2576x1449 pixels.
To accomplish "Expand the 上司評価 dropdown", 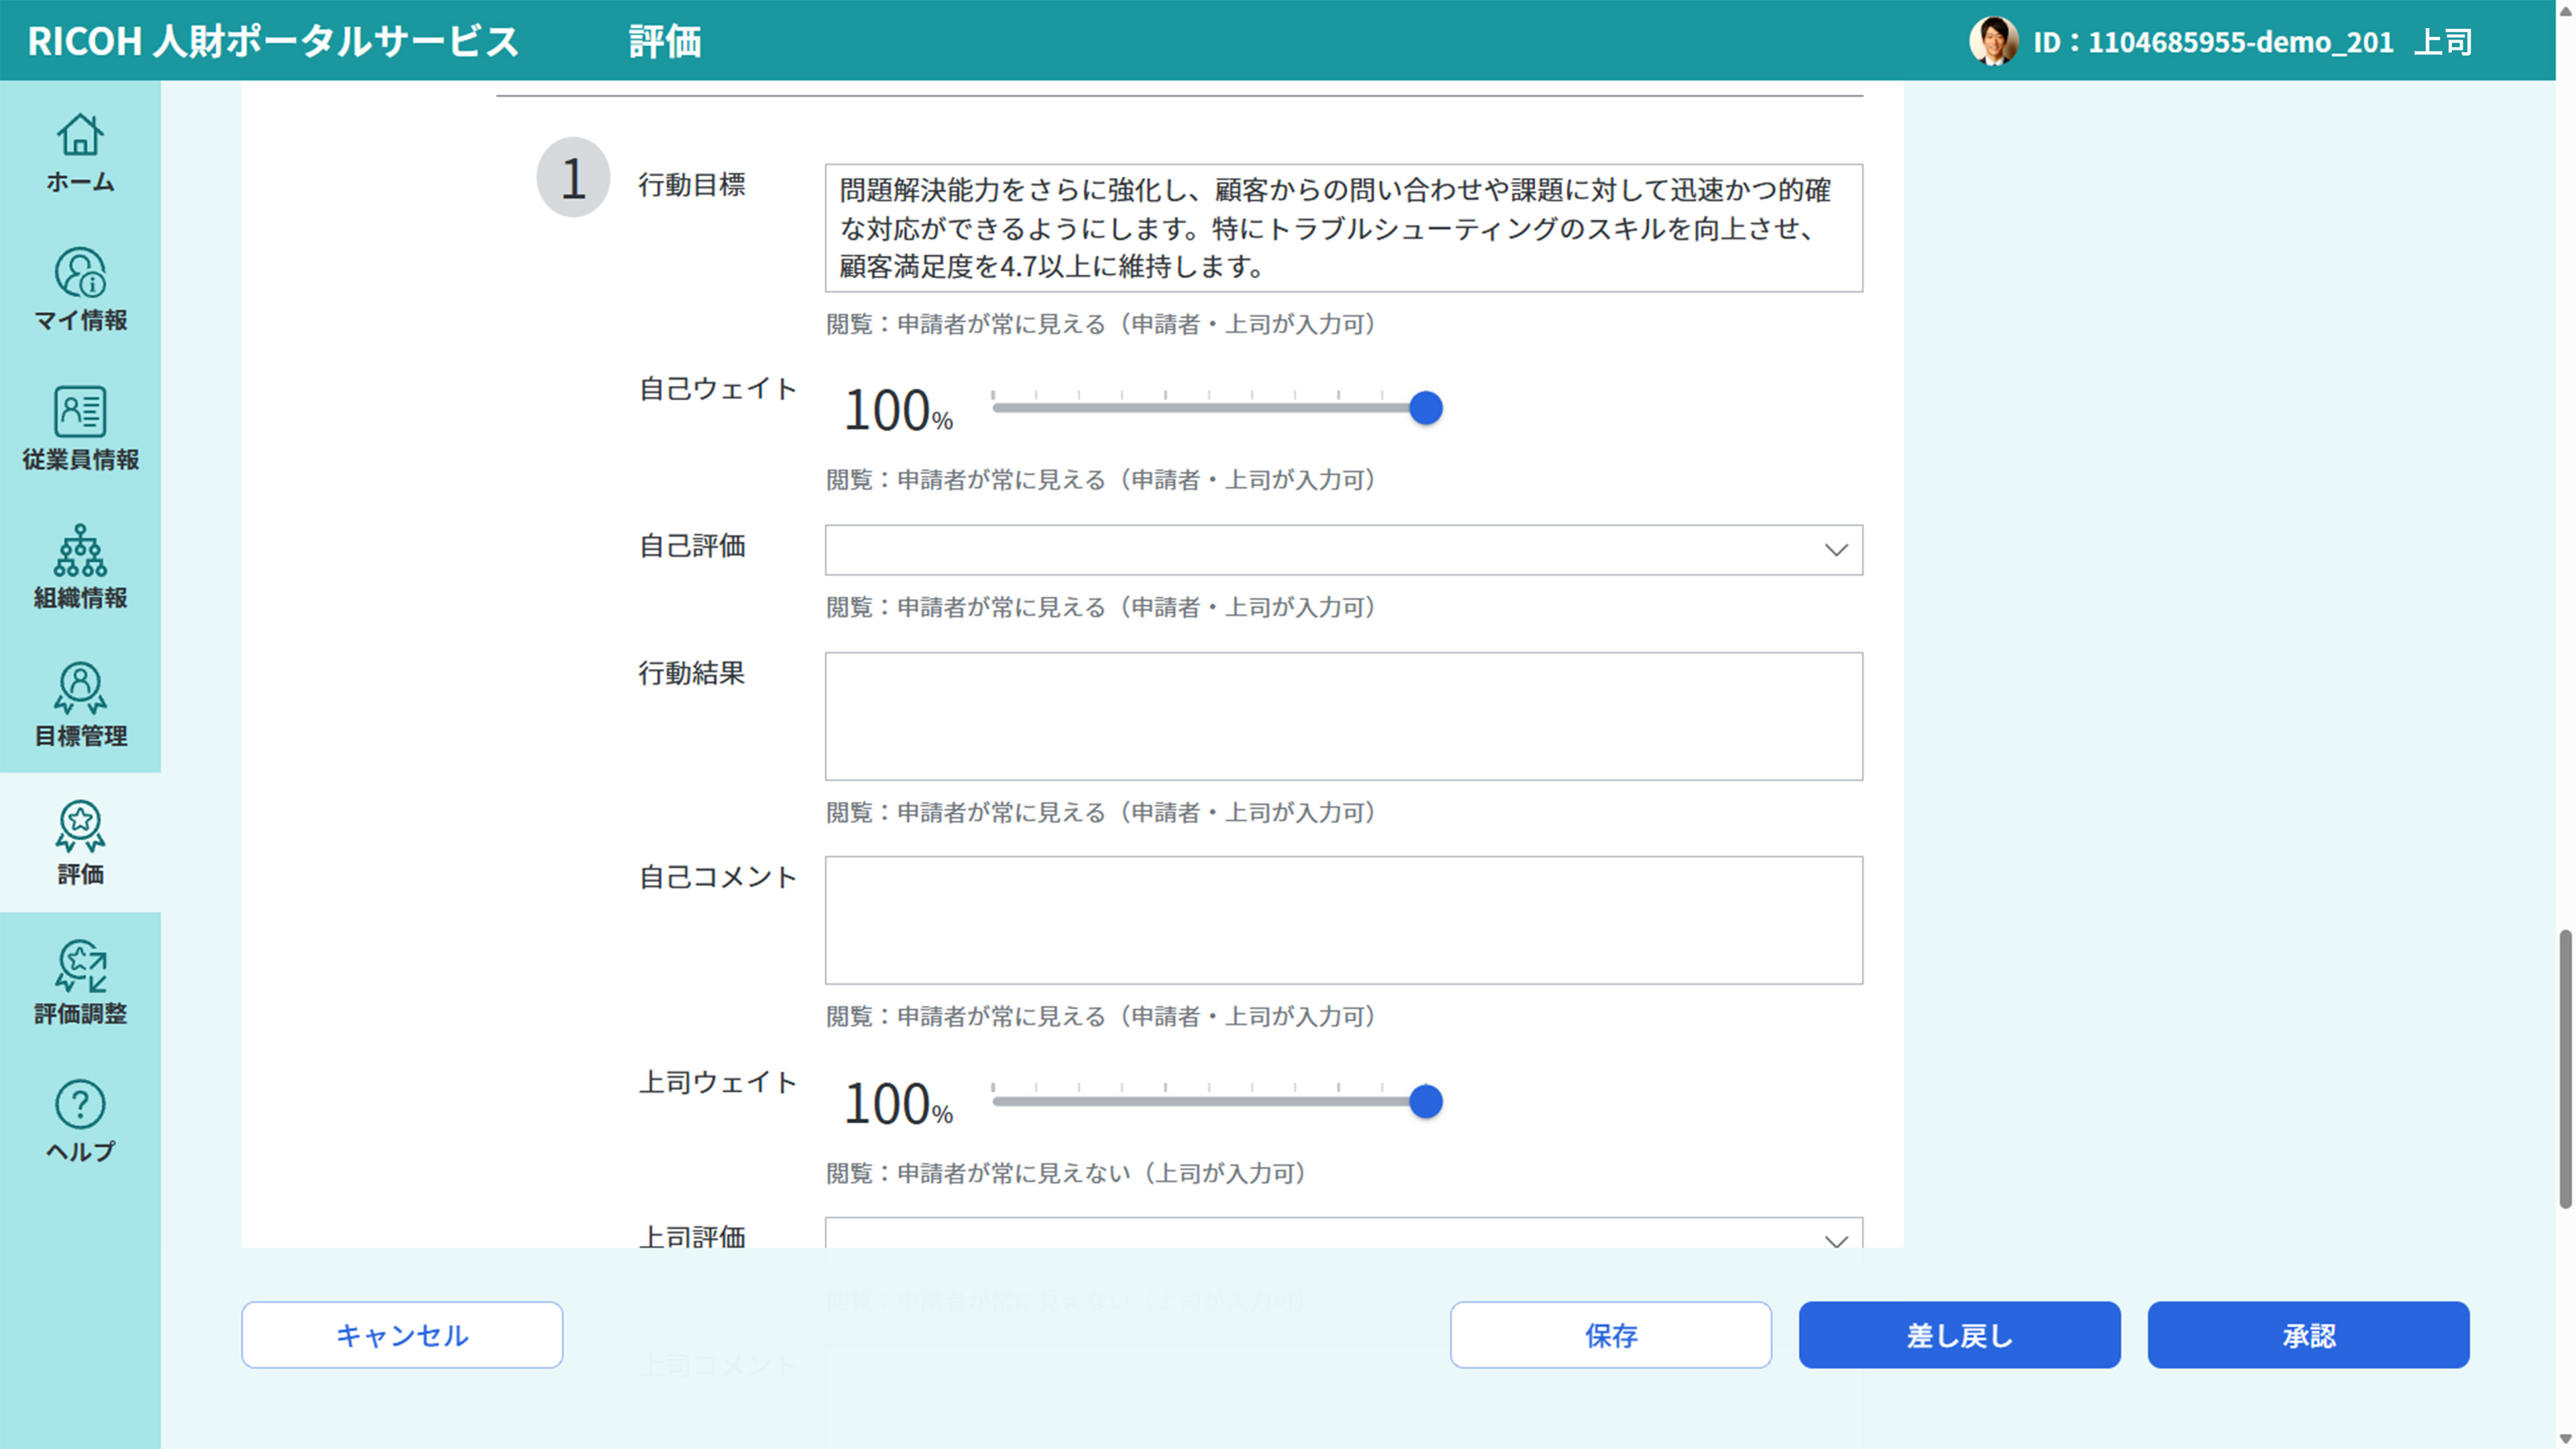I will point(1342,1234).
